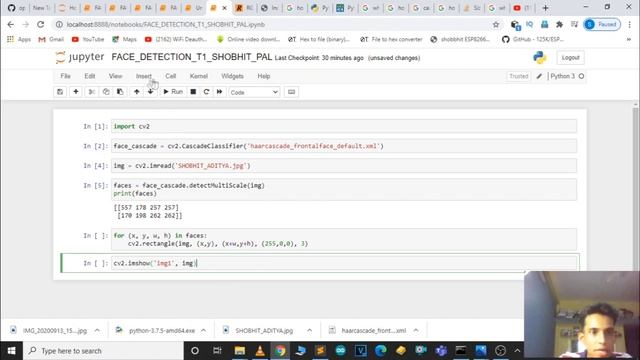Image resolution: width=640 pixels, height=360 pixels.
Task: Paste cells below icon
Action: (x=120, y=92)
